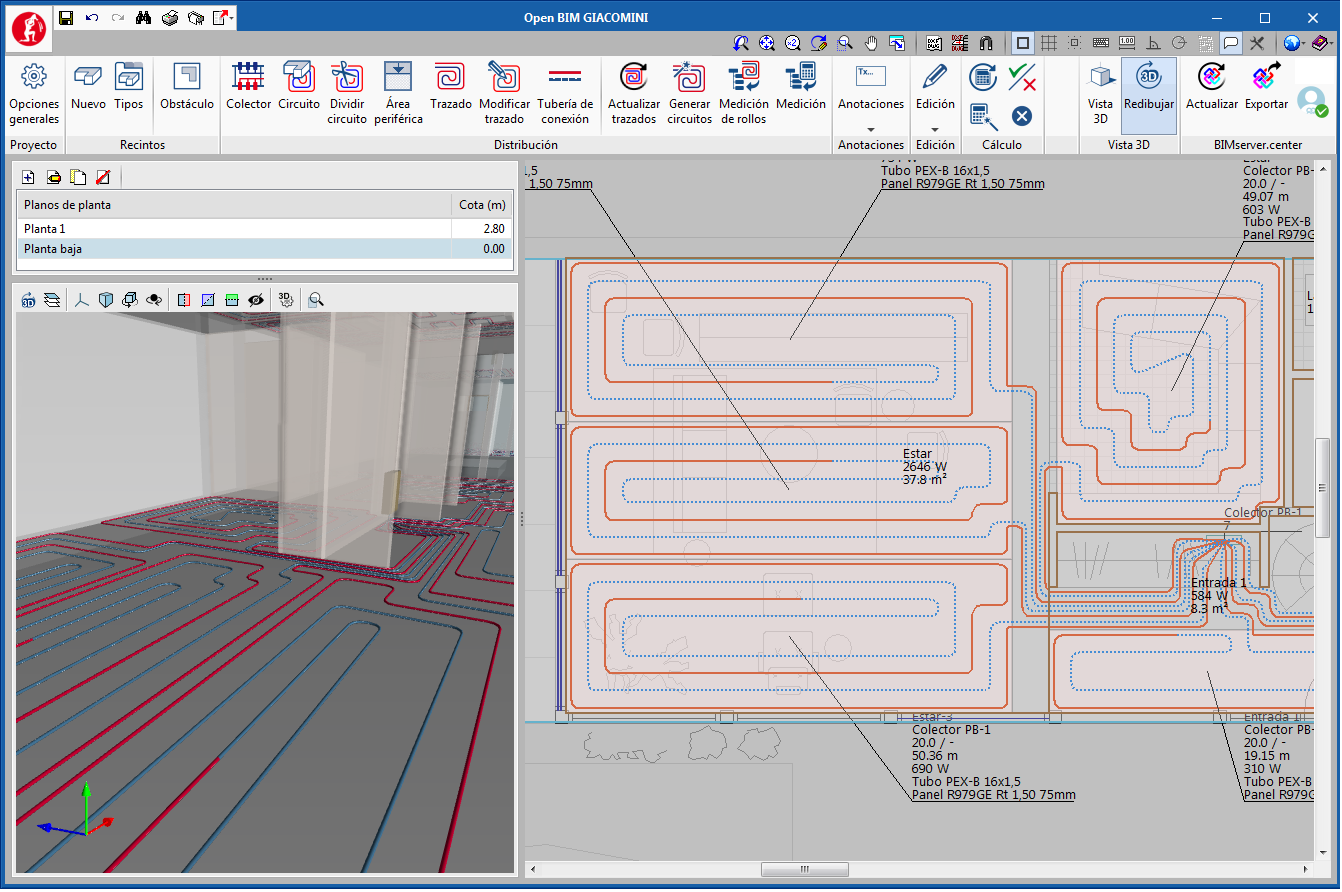Screen dimensions: 1342x892
Task: Click the print icon
Action: (170, 17)
